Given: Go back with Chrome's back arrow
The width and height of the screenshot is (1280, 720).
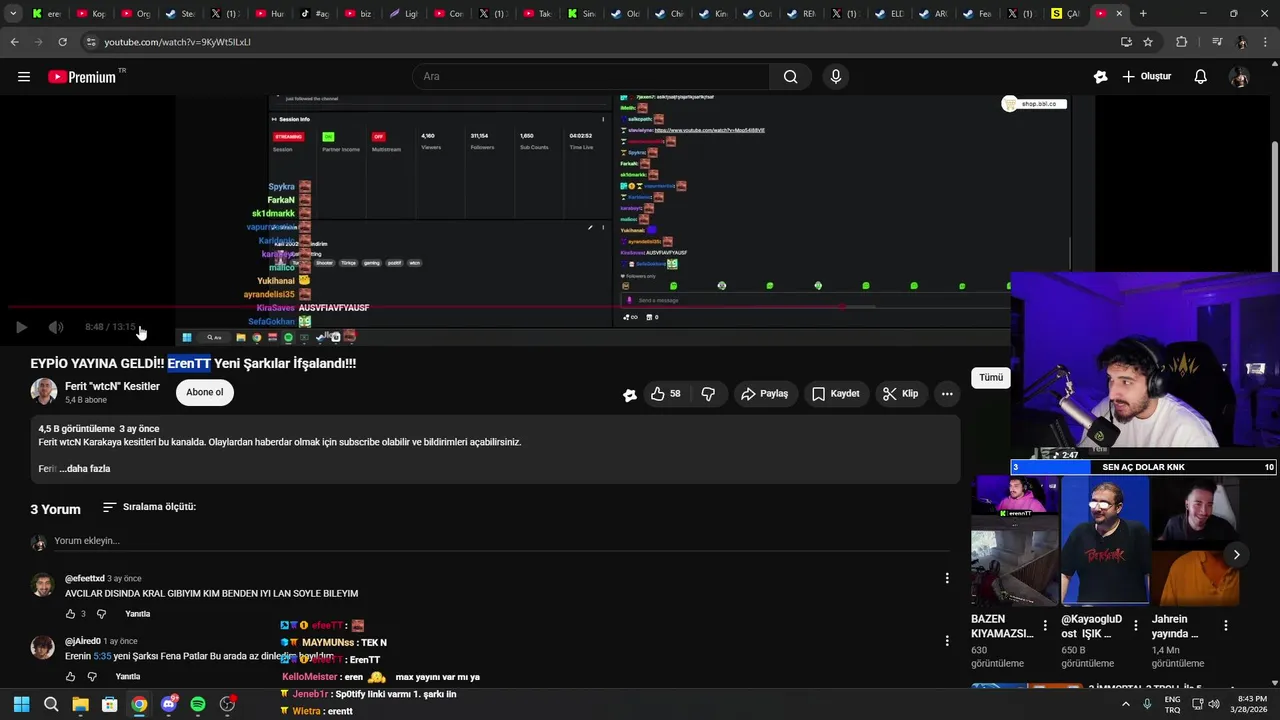Looking at the screenshot, I should tap(14, 42).
